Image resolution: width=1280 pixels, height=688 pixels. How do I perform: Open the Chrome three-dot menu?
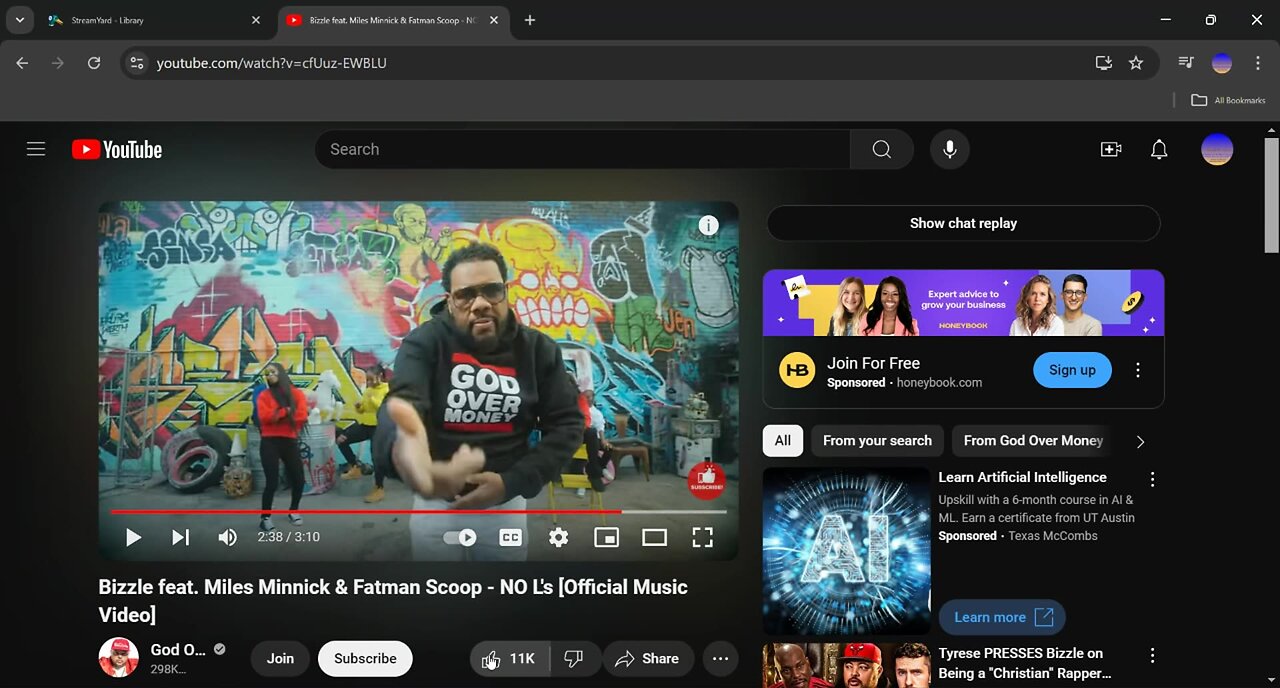click(1257, 63)
